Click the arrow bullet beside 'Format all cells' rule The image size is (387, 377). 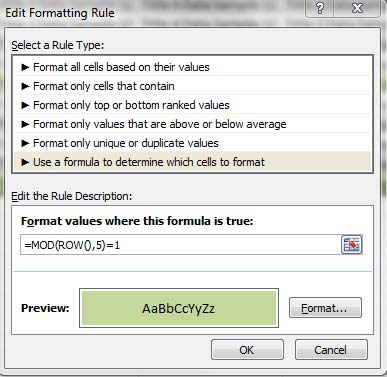tap(25, 67)
